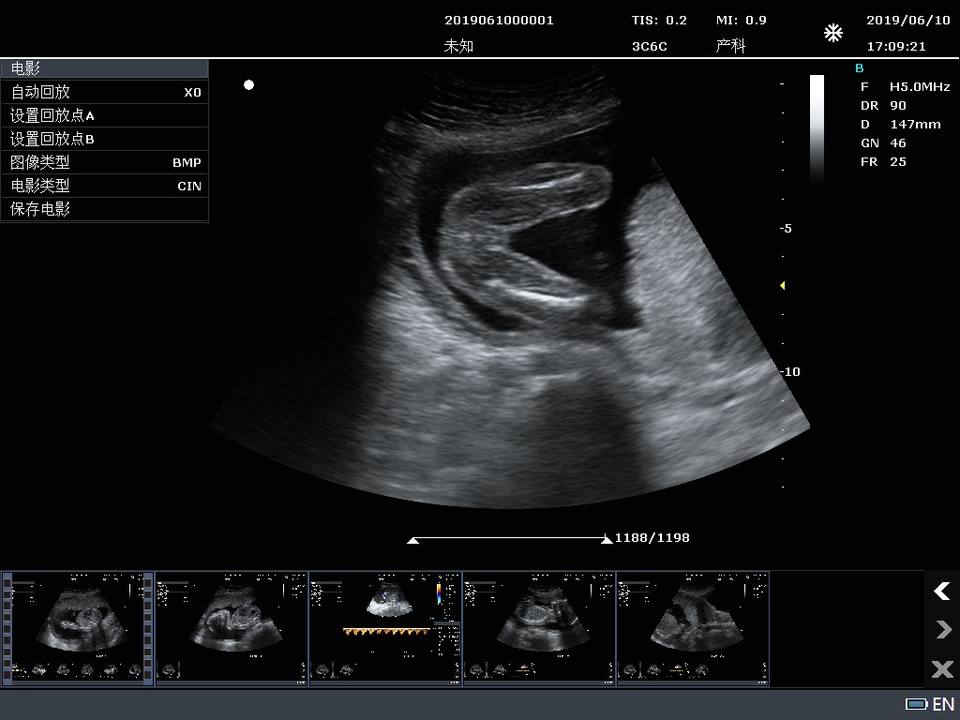Click probe model 3C6C label
Viewport: 960px width, 720px height.
[650, 46]
